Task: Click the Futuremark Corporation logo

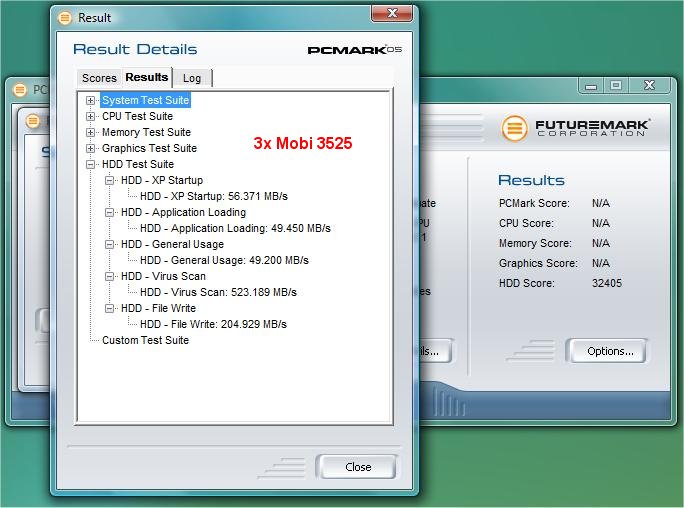Action: pos(575,128)
